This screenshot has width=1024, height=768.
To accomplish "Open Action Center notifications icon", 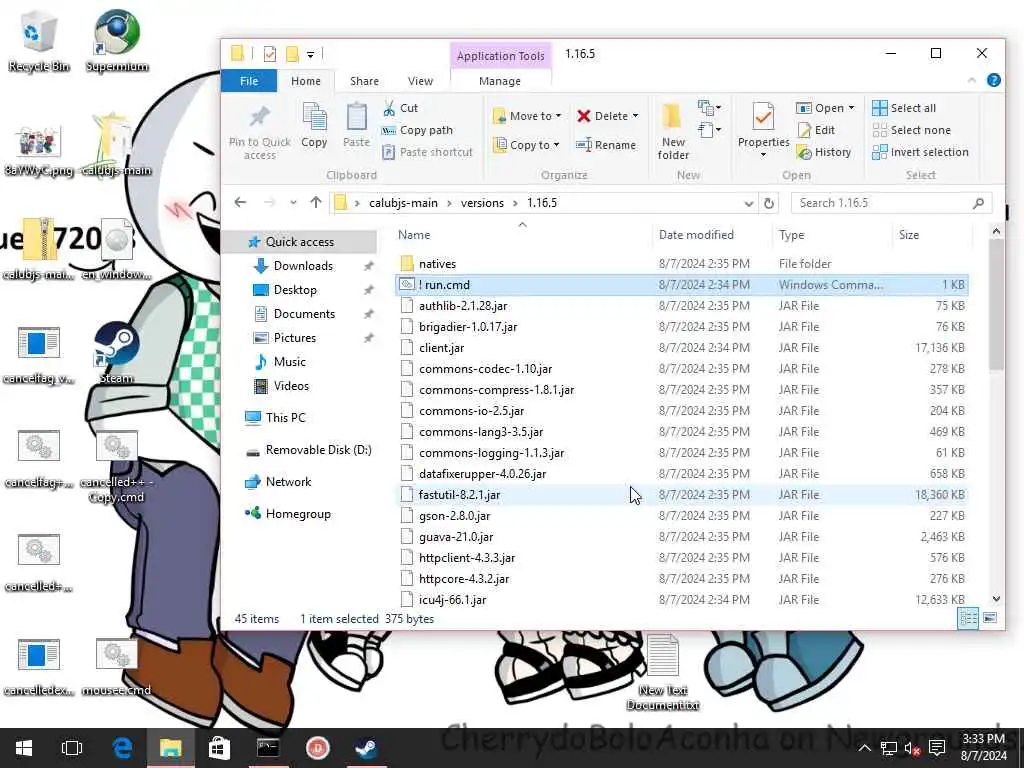I will 938,748.
